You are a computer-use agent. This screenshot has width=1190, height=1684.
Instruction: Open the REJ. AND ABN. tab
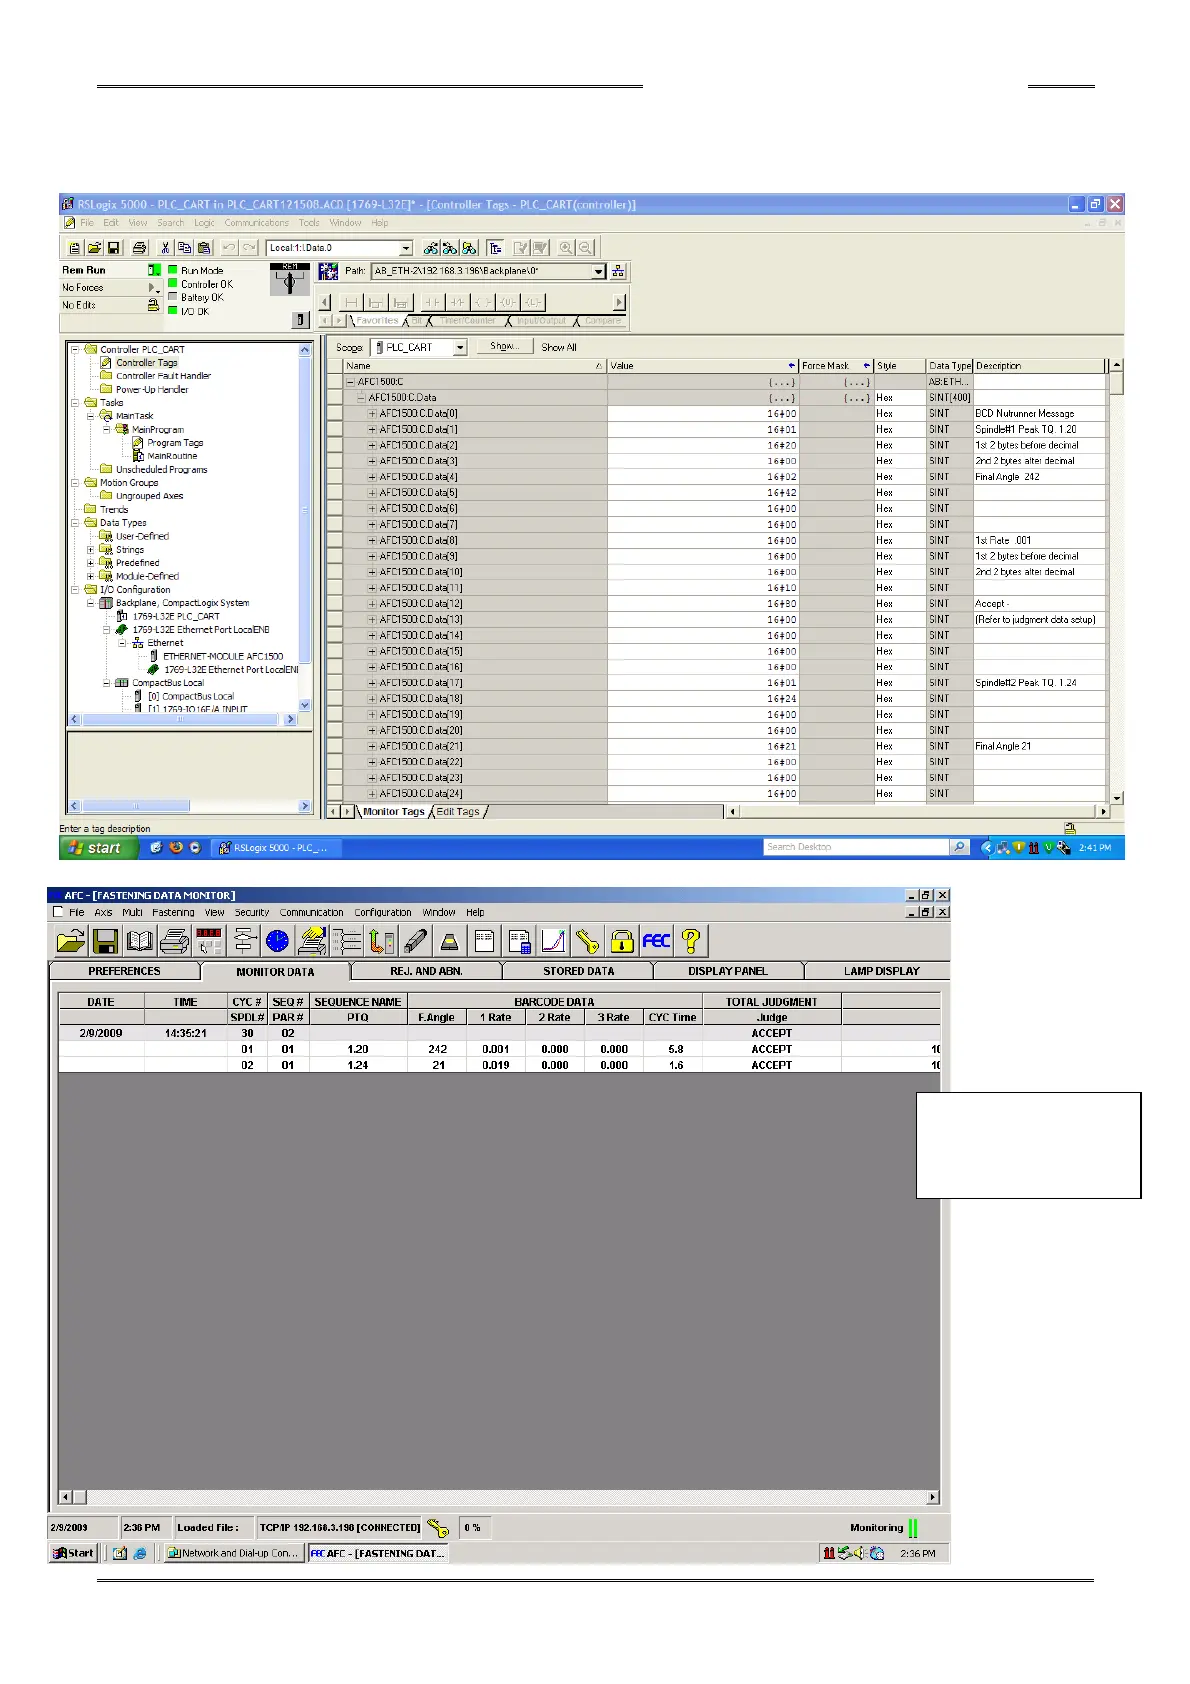point(426,971)
